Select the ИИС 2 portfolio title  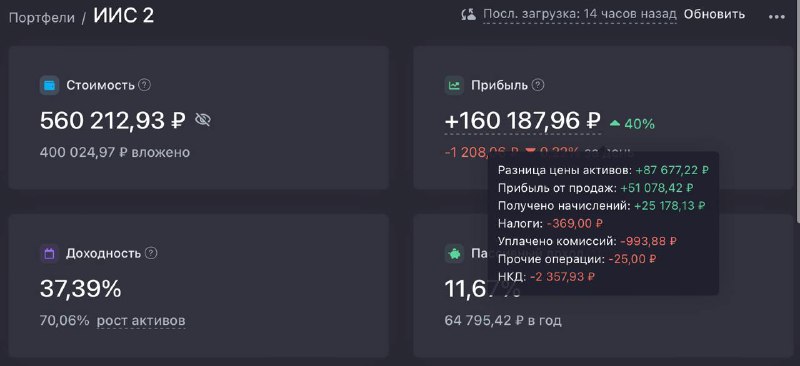click(123, 16)
